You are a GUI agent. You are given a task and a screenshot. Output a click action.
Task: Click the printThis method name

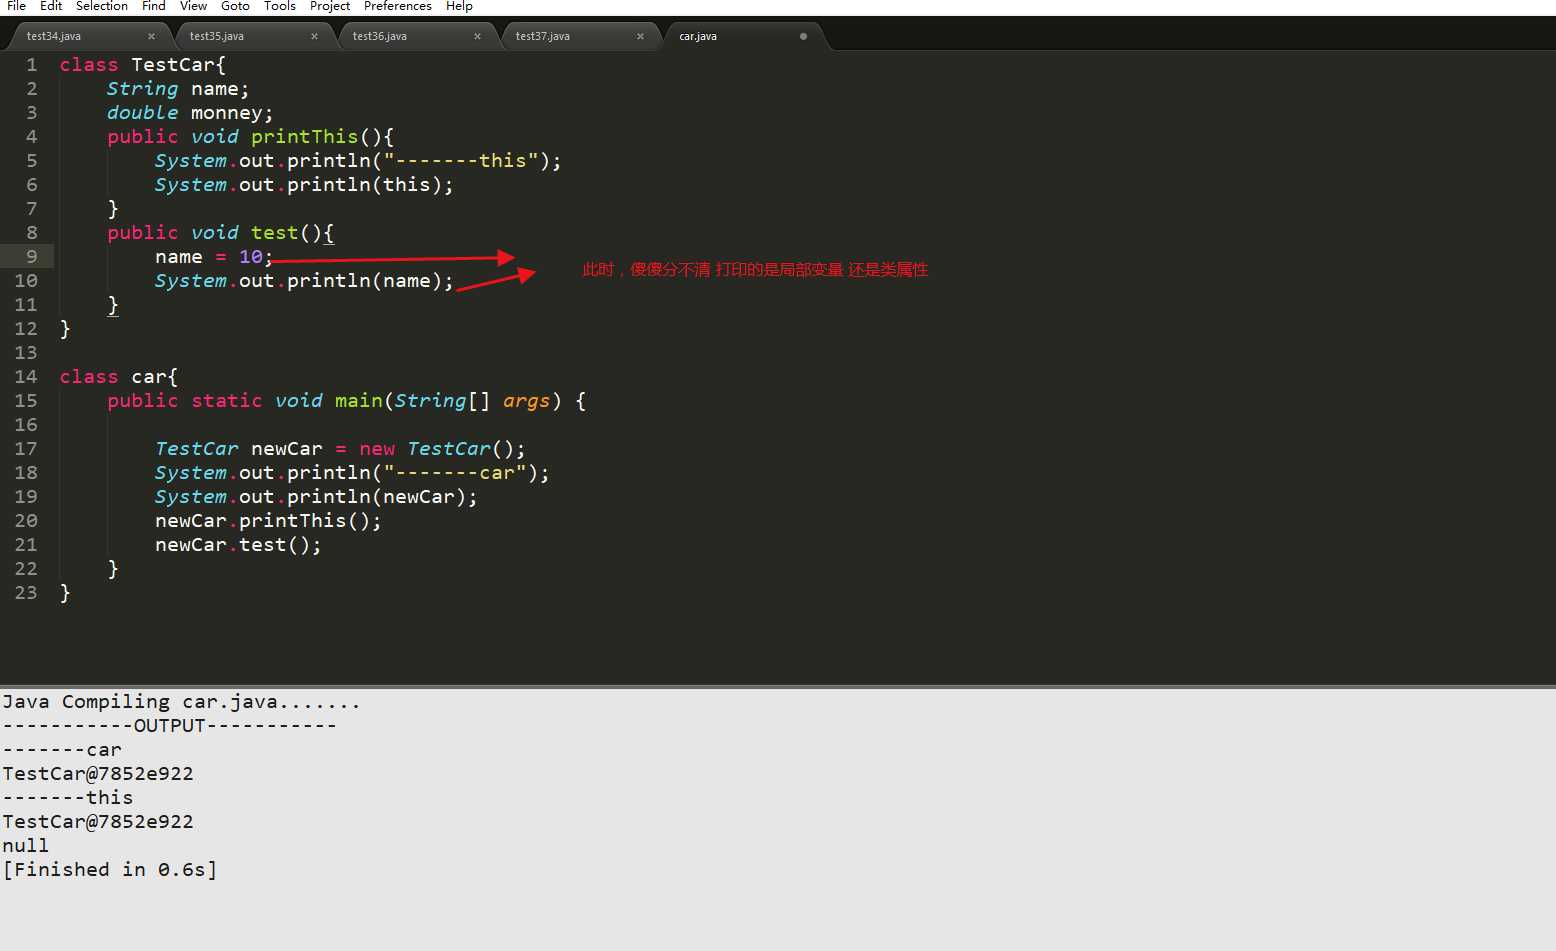(x=304, y=136)
